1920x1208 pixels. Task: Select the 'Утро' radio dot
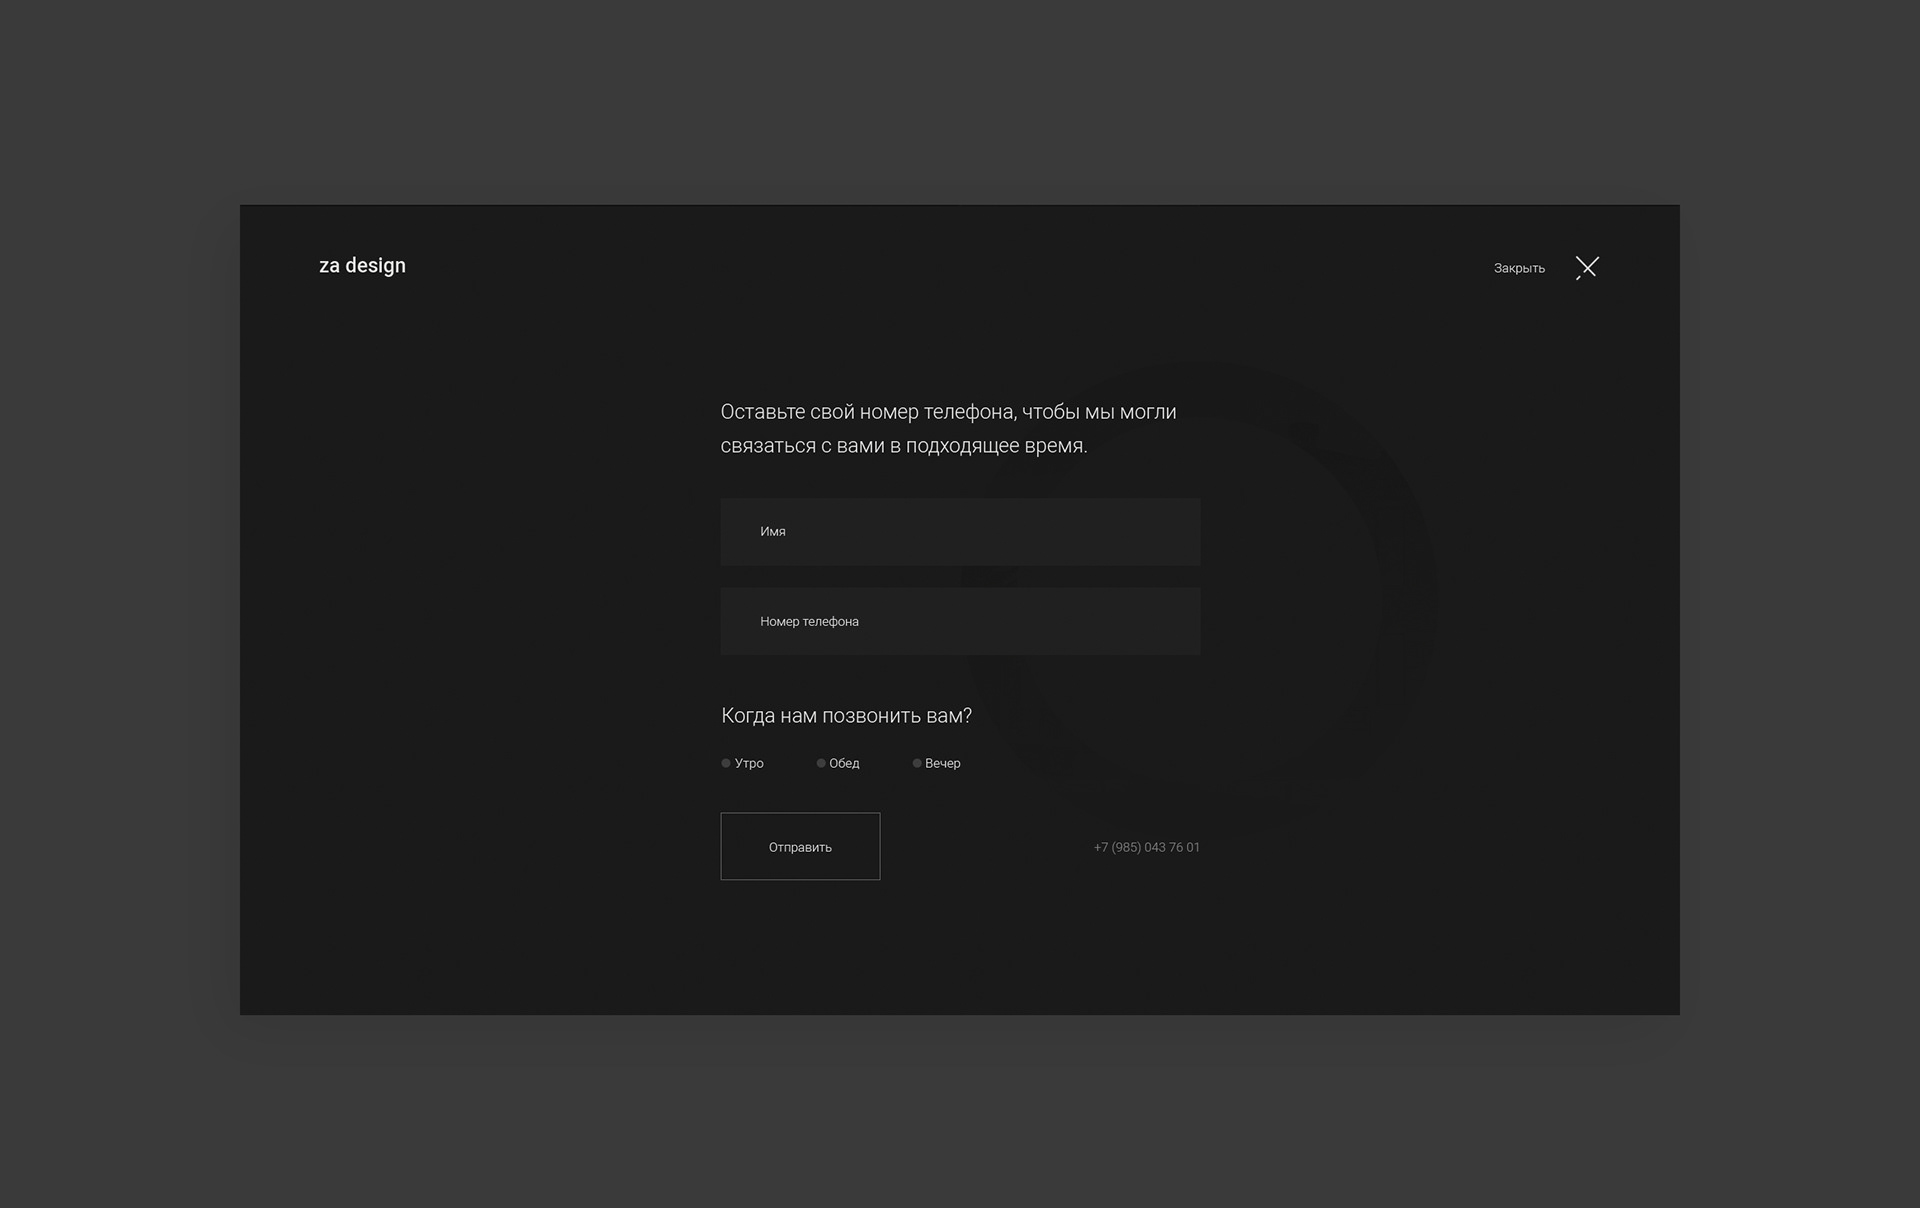coord(726,763)
